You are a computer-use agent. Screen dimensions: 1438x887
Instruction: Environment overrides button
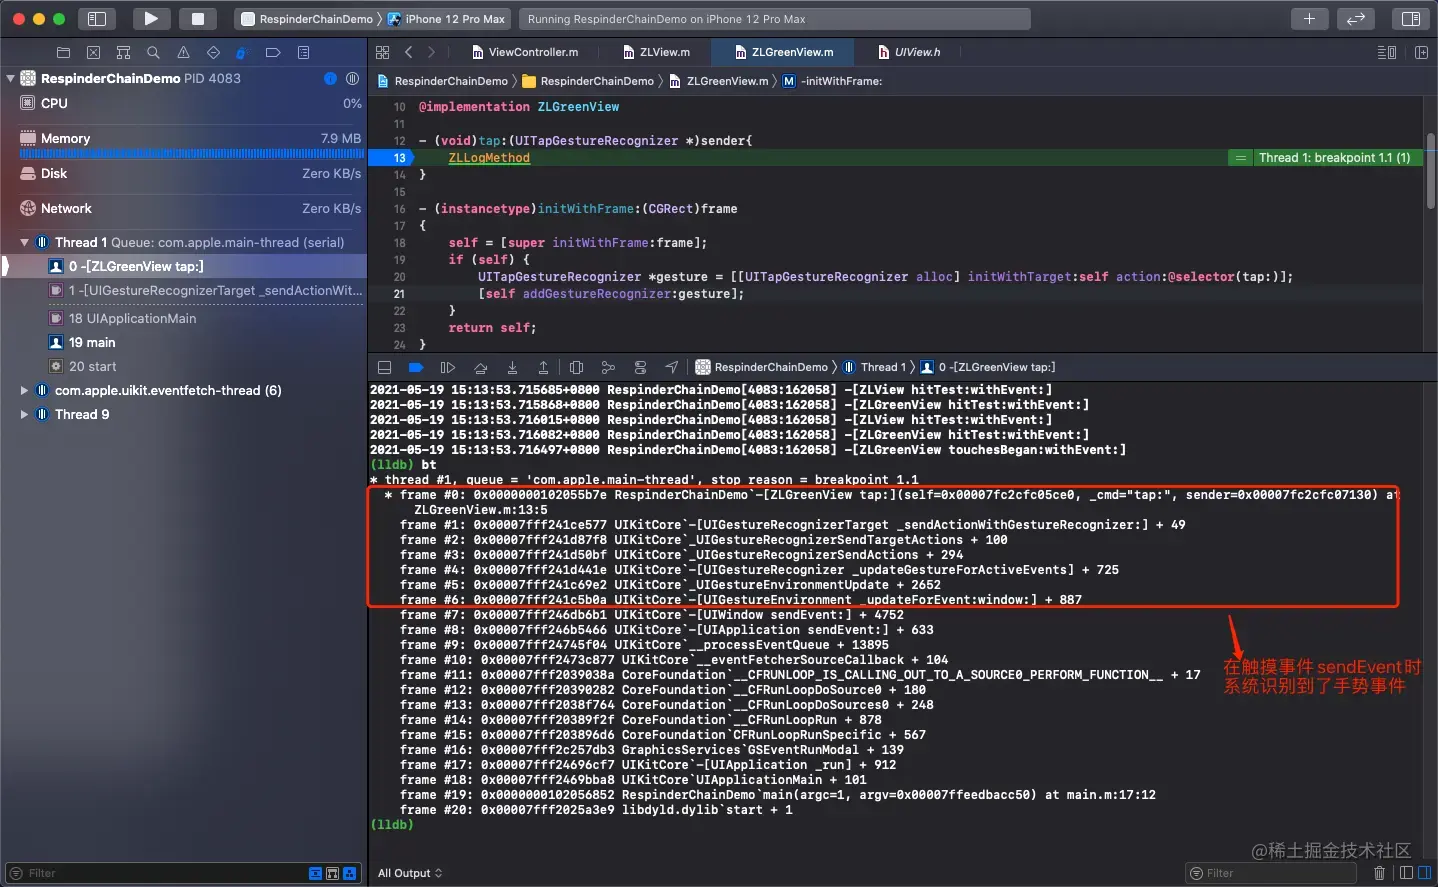click(x=640, y=367)
